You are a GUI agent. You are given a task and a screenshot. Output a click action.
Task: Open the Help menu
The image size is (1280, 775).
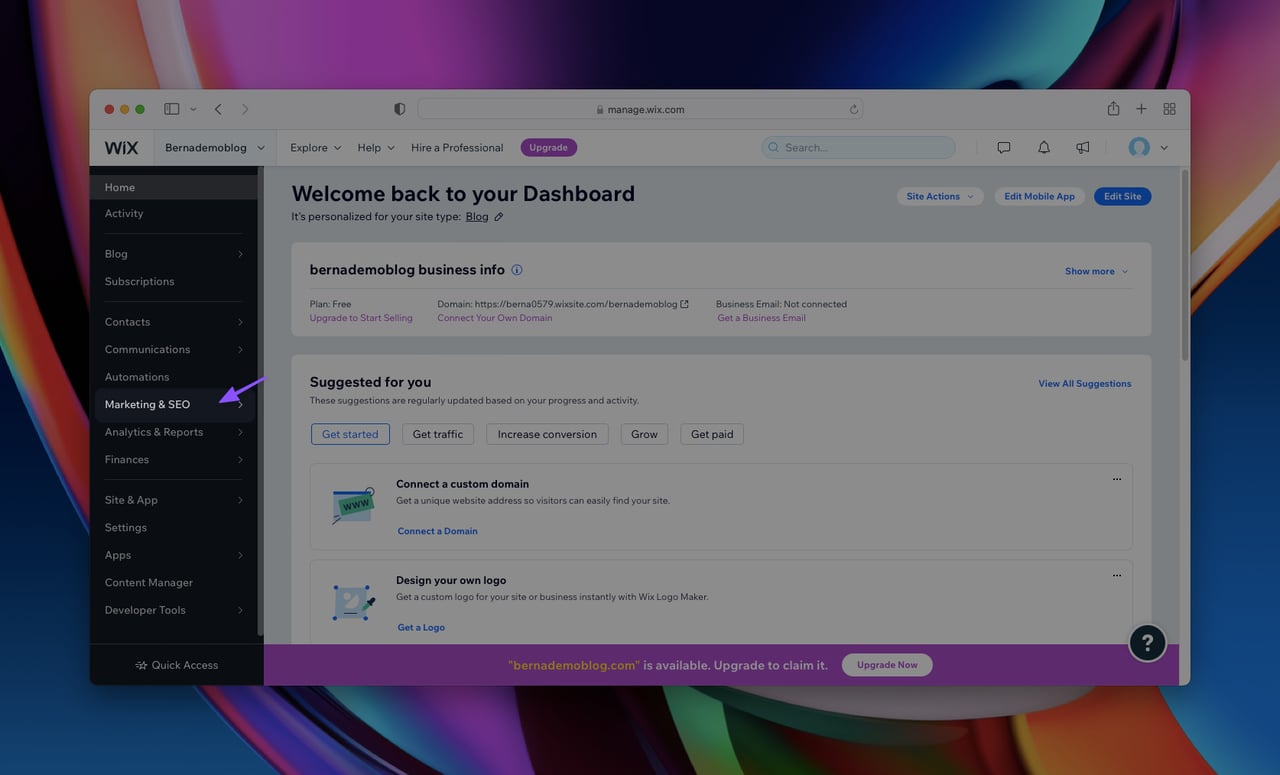click(x=376, y=147)
